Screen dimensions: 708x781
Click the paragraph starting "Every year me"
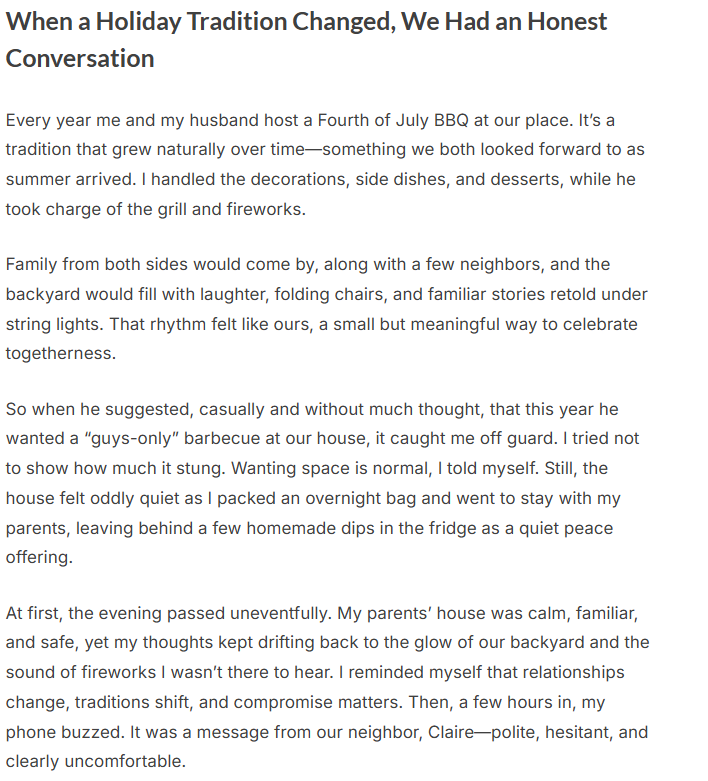point(320,165)
